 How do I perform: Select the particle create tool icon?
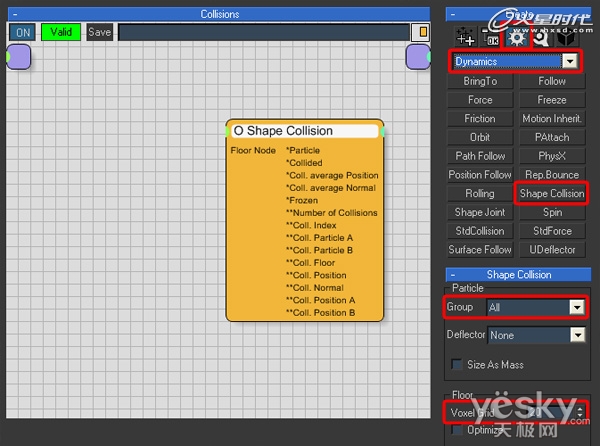point(465,37)
